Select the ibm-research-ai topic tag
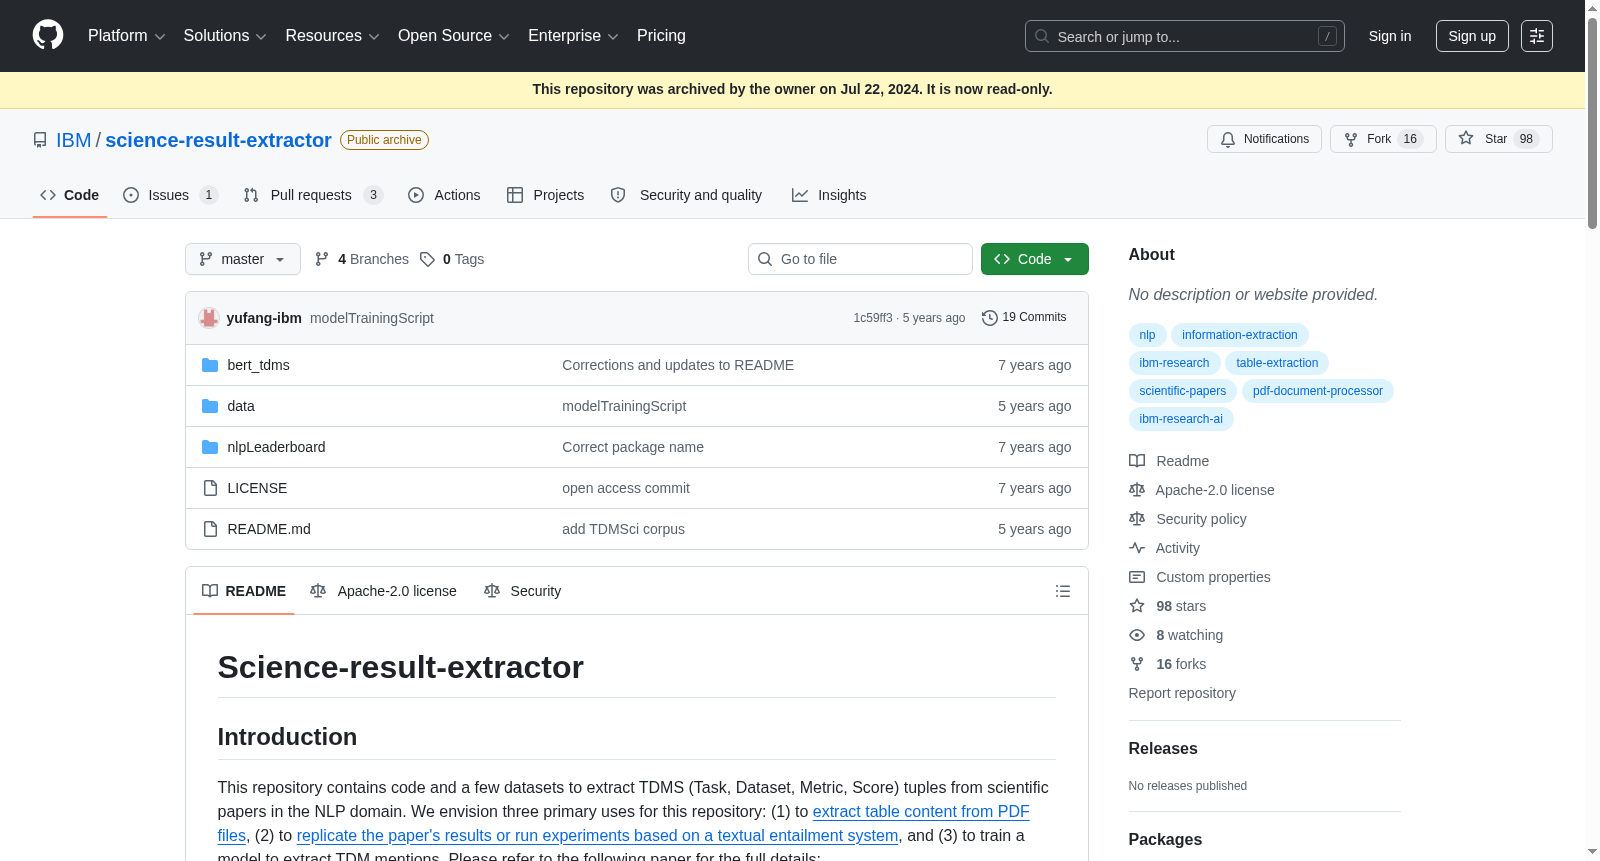 pos(1181,419)
